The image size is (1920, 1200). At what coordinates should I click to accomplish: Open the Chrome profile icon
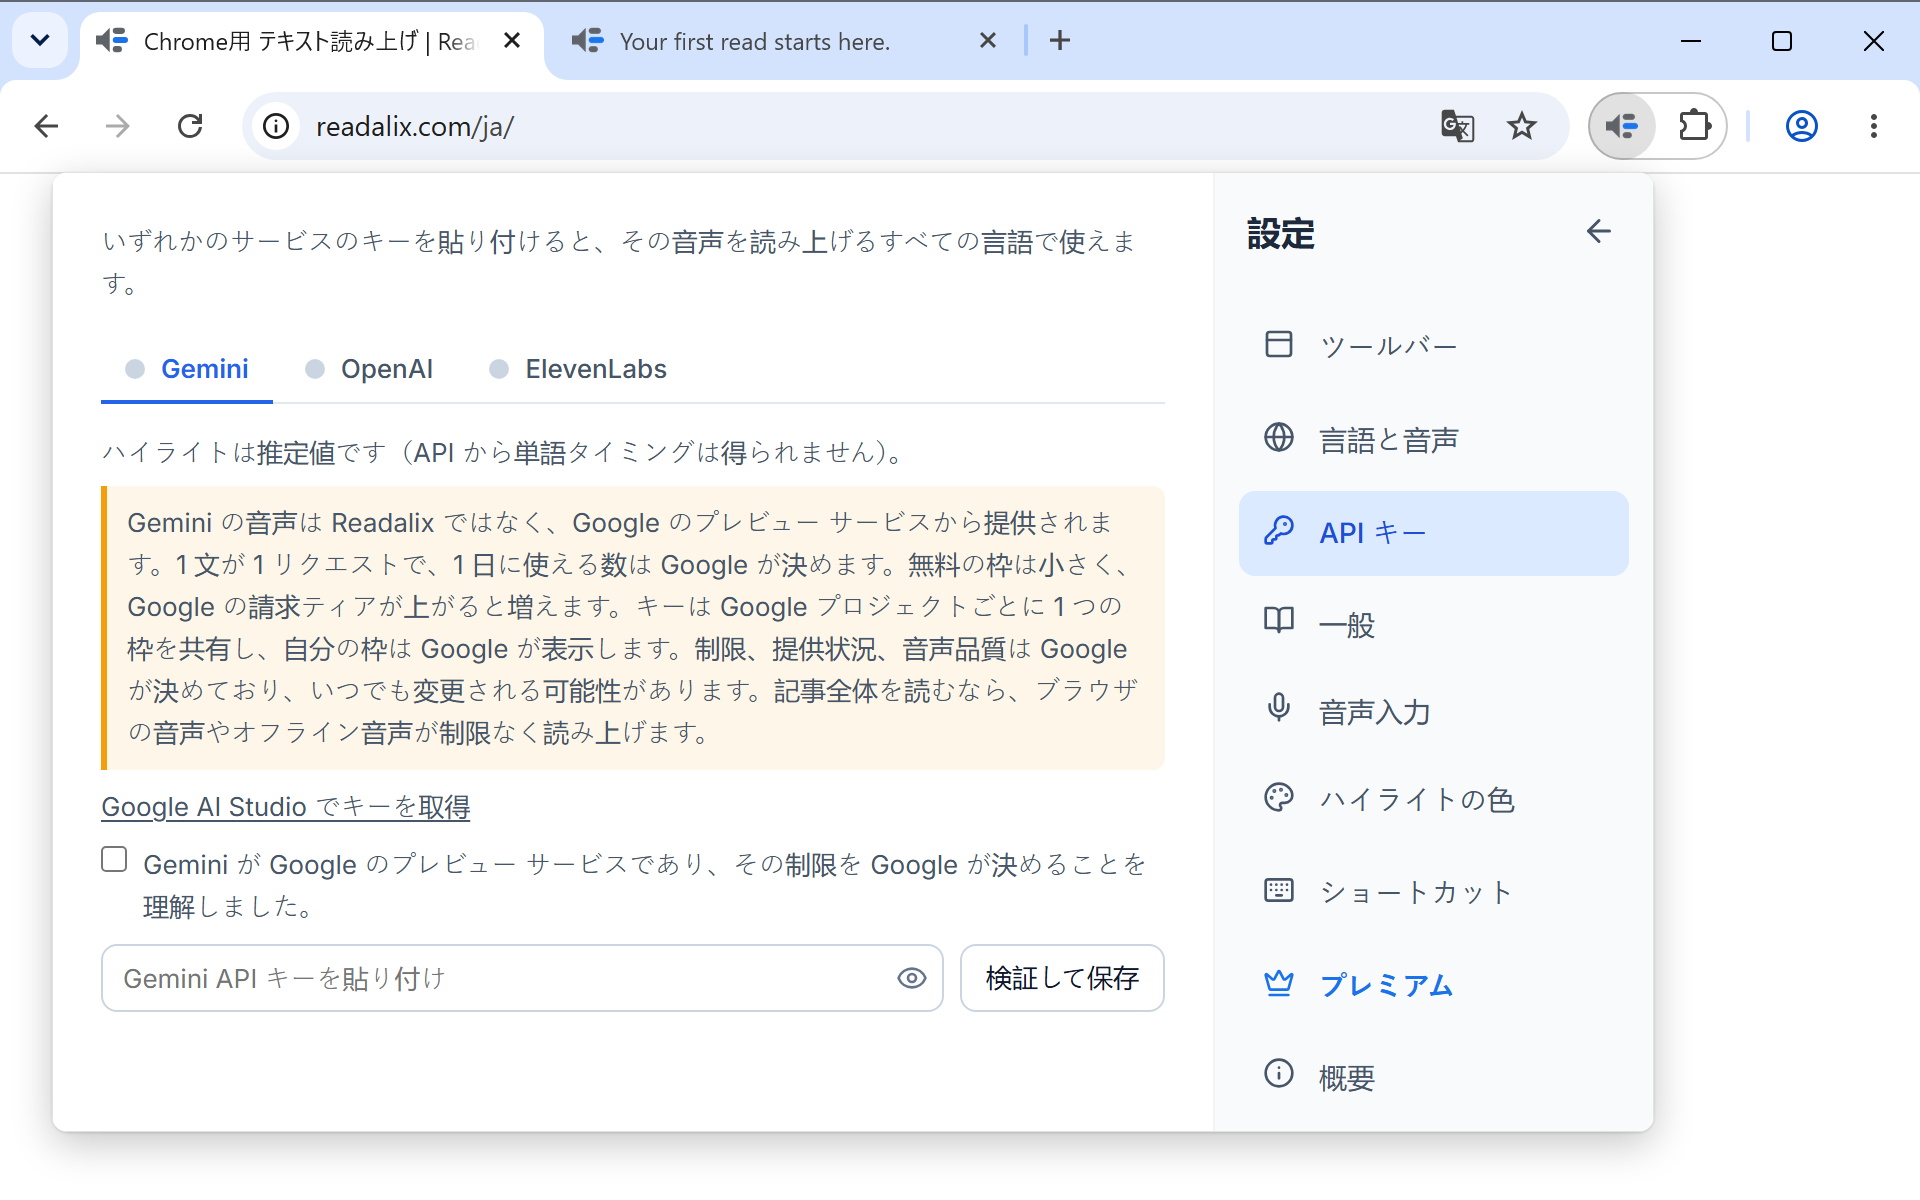[1801, 126]
